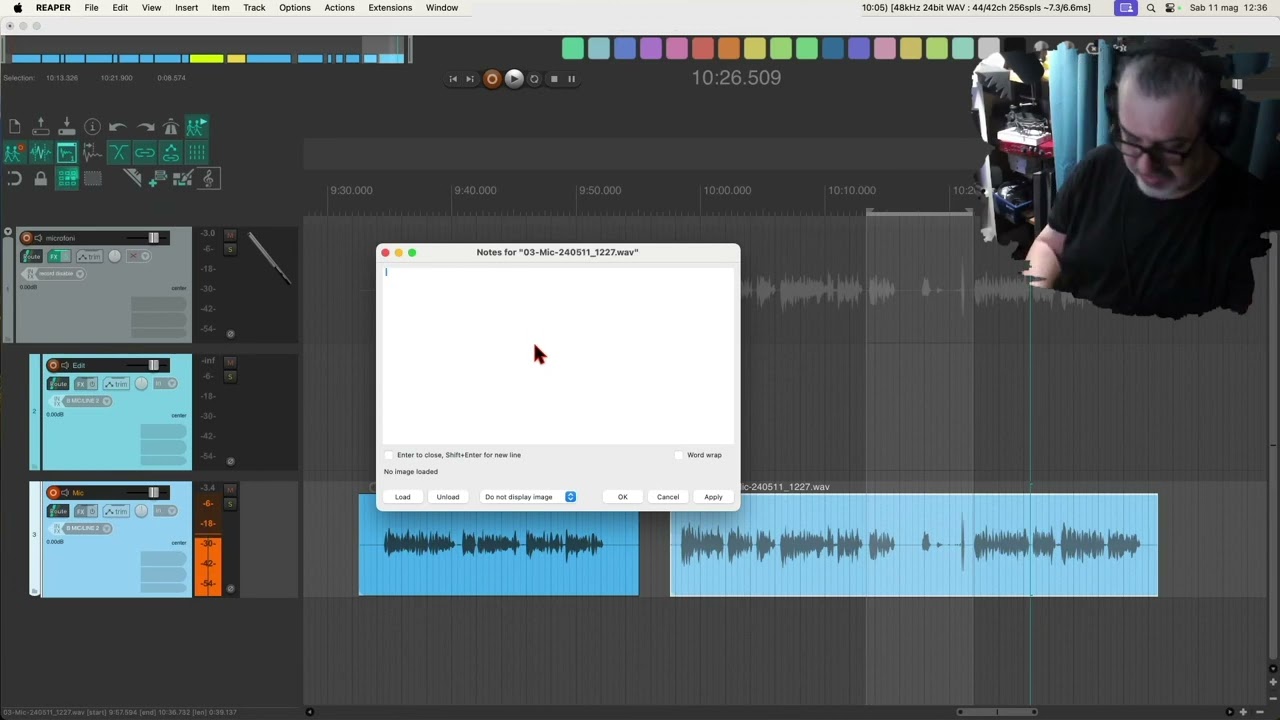The image size is (1280, 720).
Task: Toggle item grouping chain-link icon
Action: click(145, 152)
